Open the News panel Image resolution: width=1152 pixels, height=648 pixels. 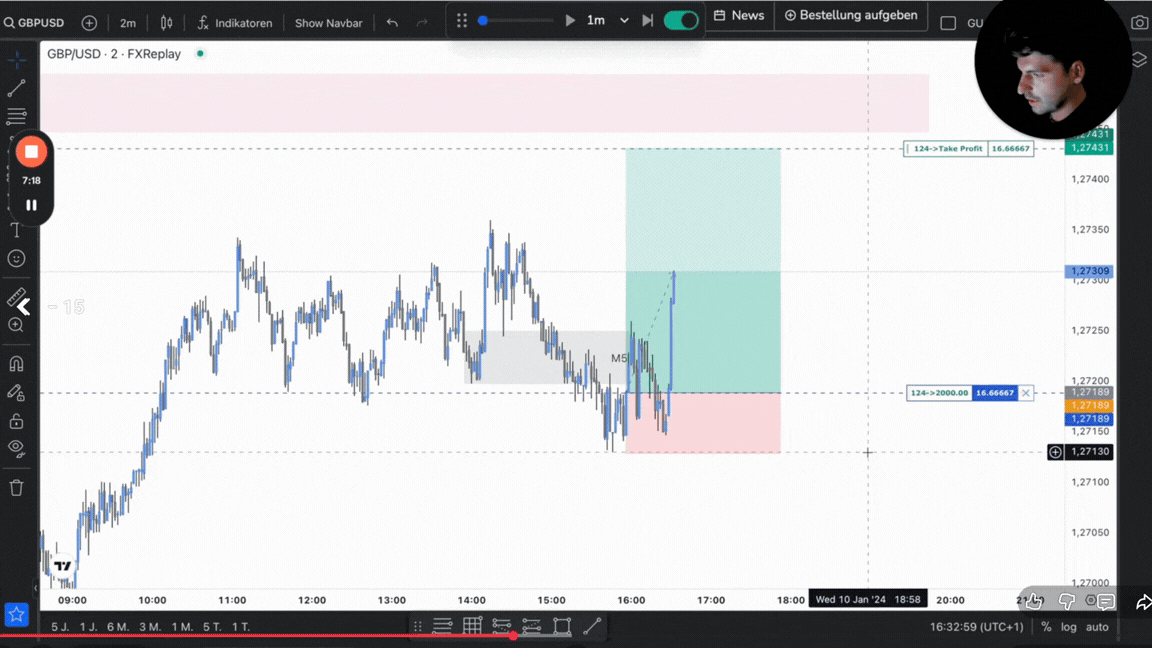pyautogui.click(x=739, y=15)
